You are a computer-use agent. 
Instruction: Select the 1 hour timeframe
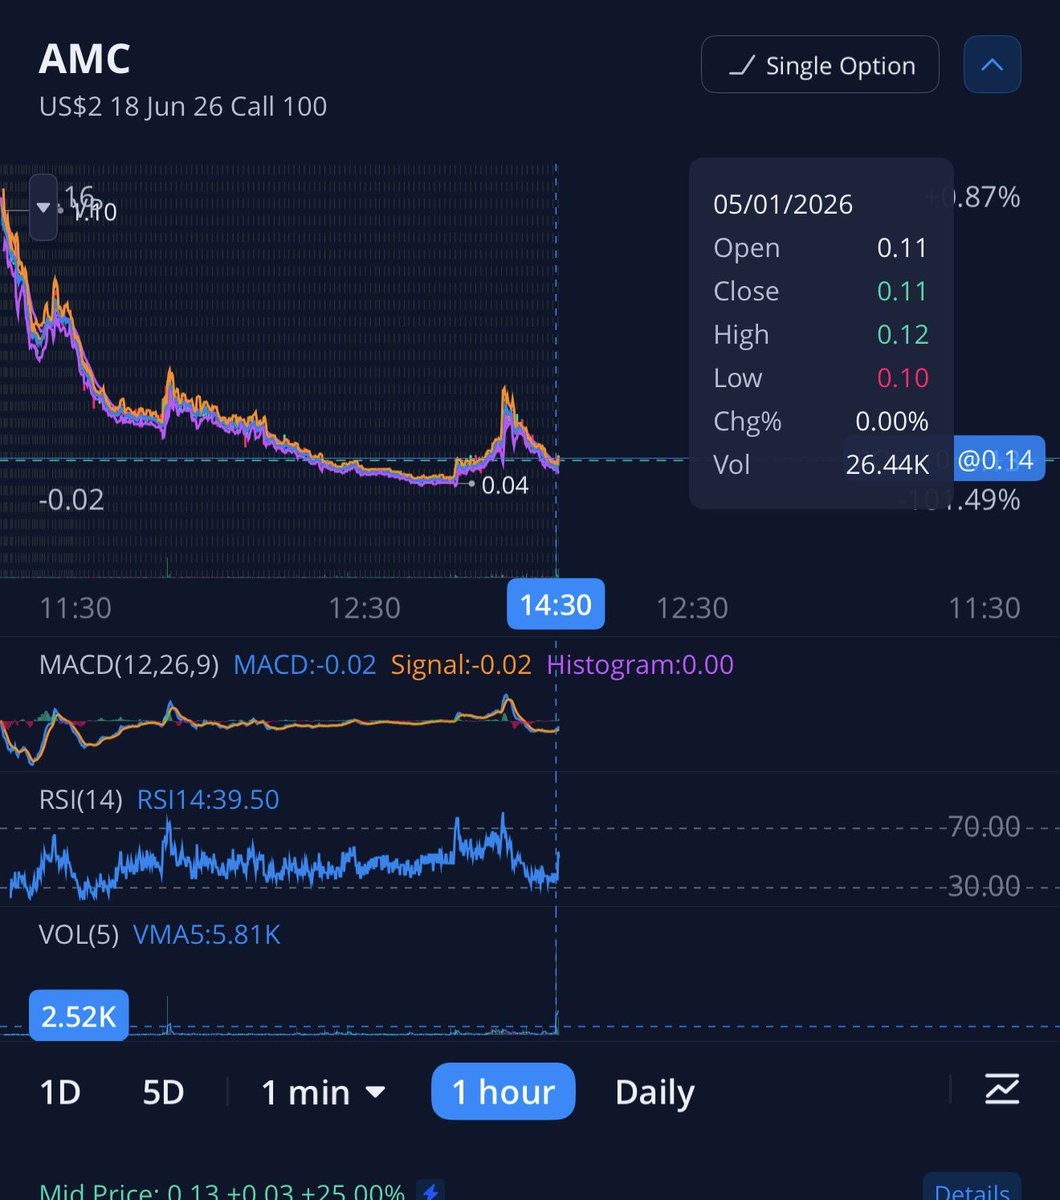pyautogui.click(x=503, y=1092)
